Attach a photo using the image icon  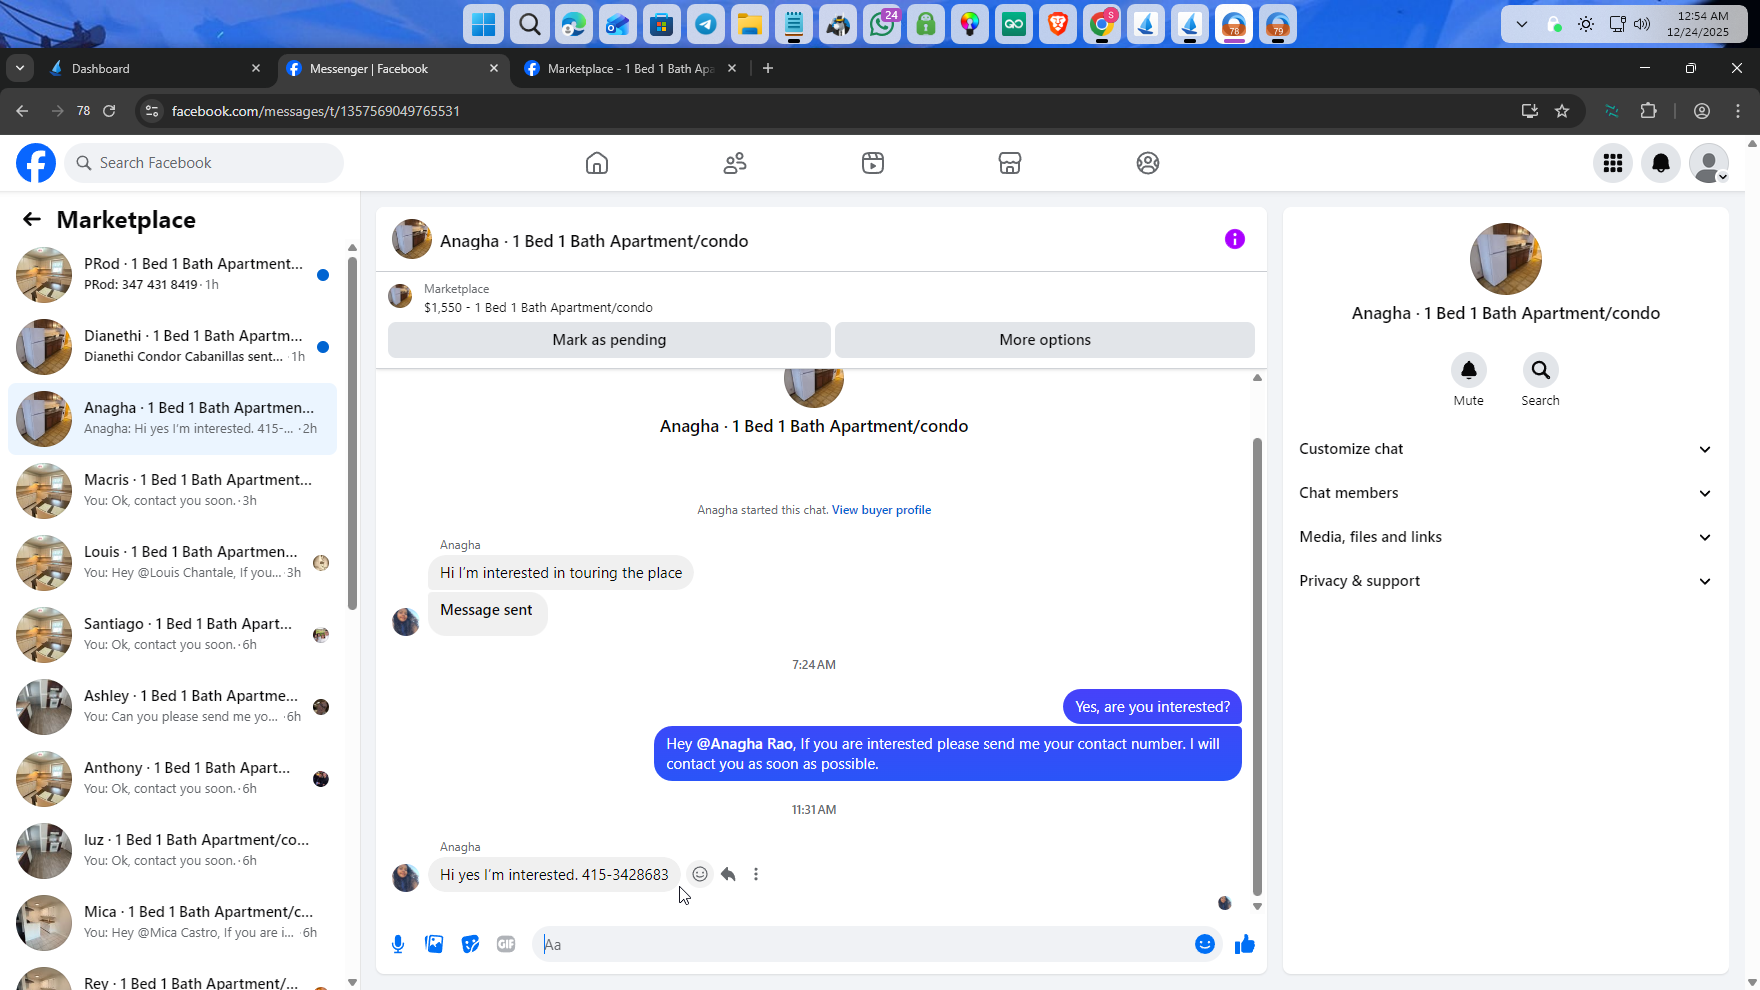(x=434, y=944)
